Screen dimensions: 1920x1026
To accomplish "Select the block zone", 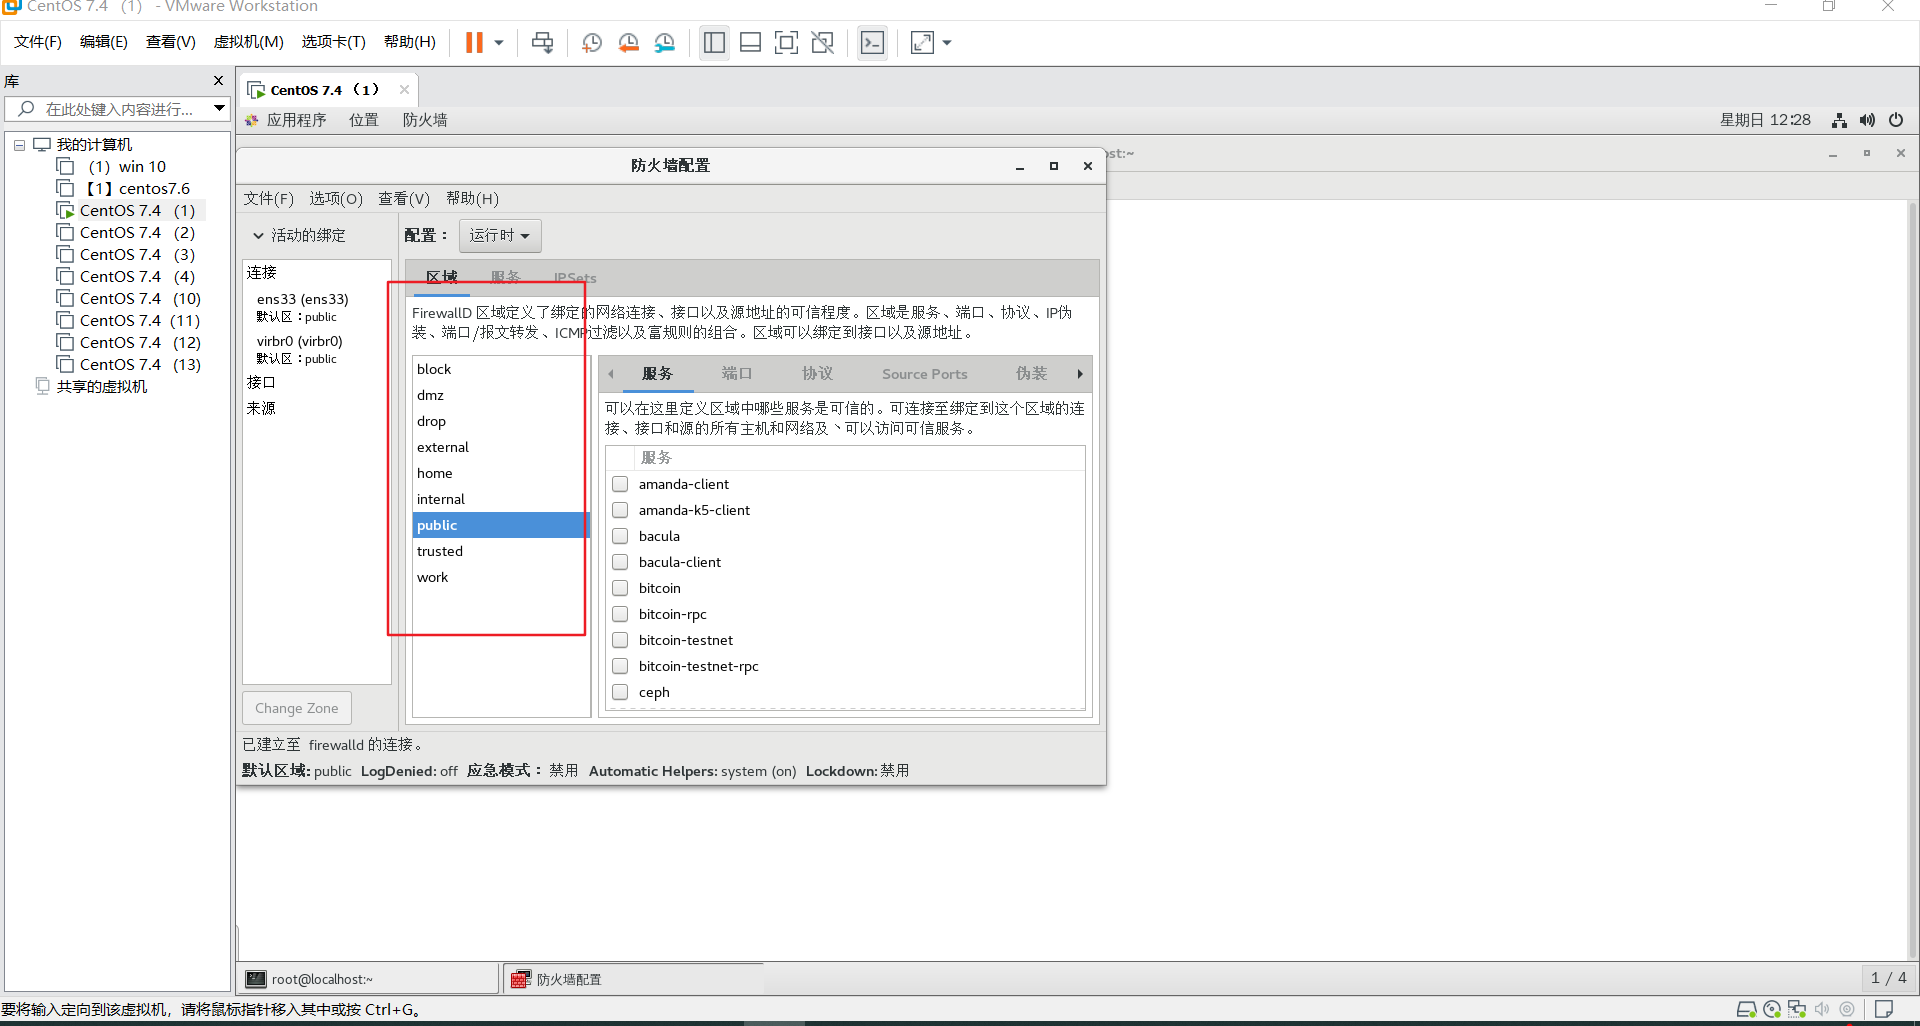I will (501, 369).
